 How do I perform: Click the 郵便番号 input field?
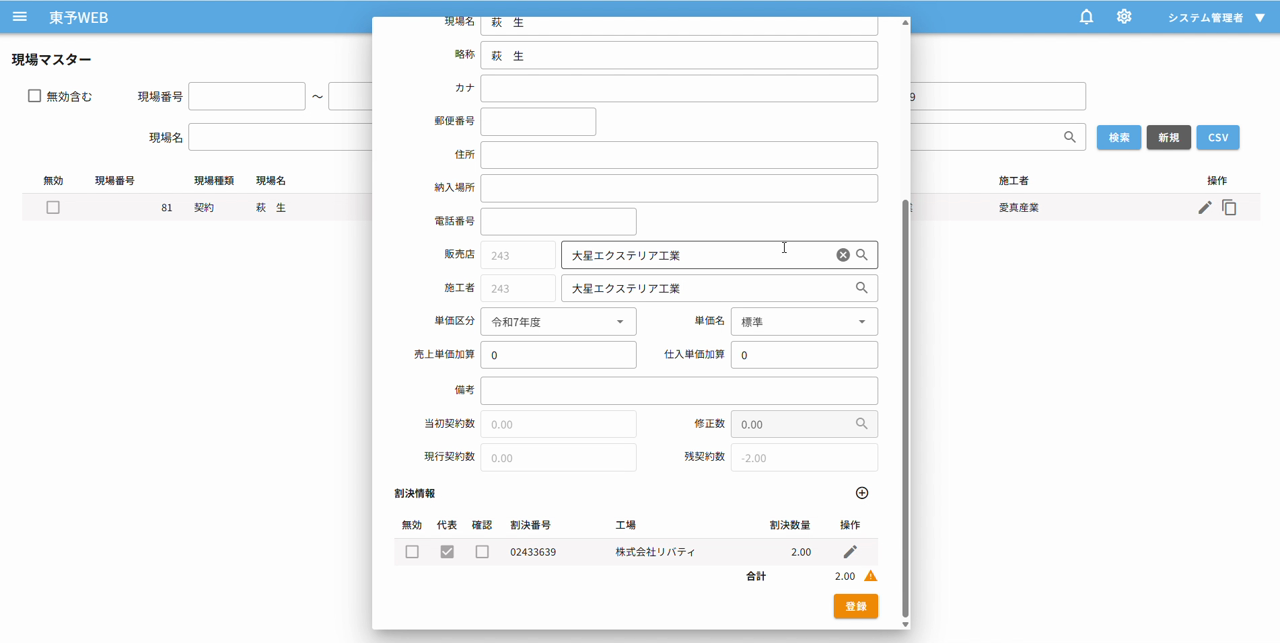(x=538, y=121)
